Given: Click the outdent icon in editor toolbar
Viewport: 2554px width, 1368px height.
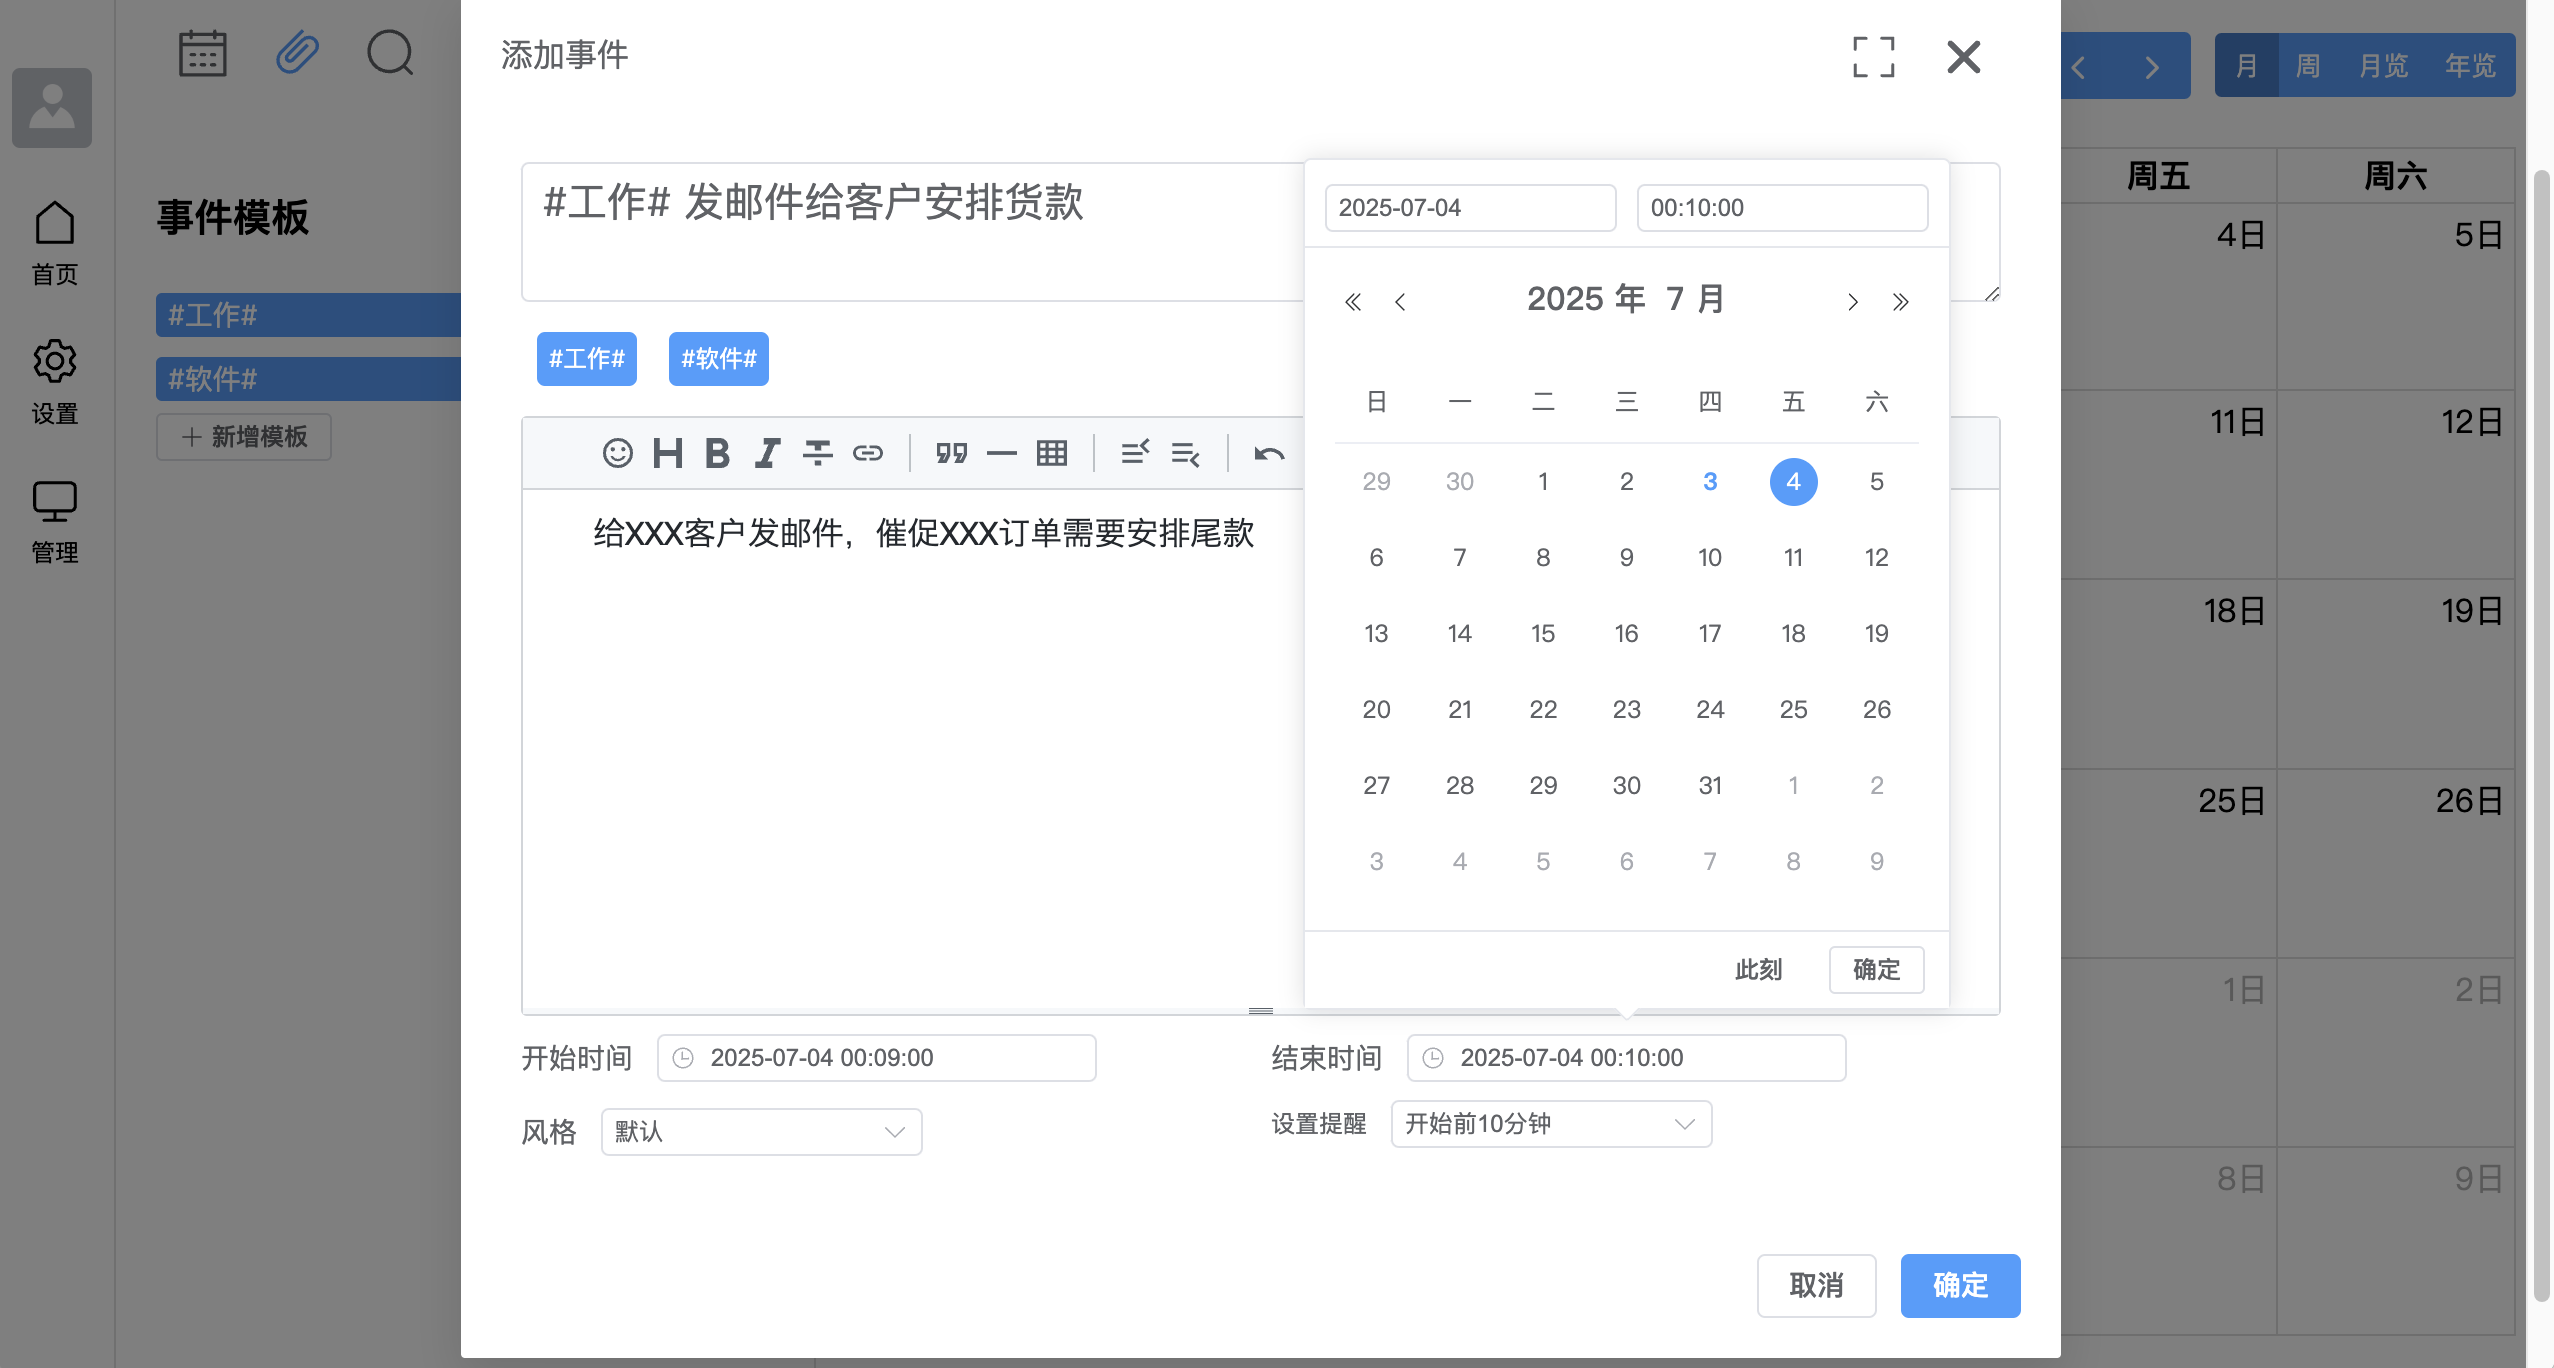Looking at the screenshot, I should (1185, 453).
